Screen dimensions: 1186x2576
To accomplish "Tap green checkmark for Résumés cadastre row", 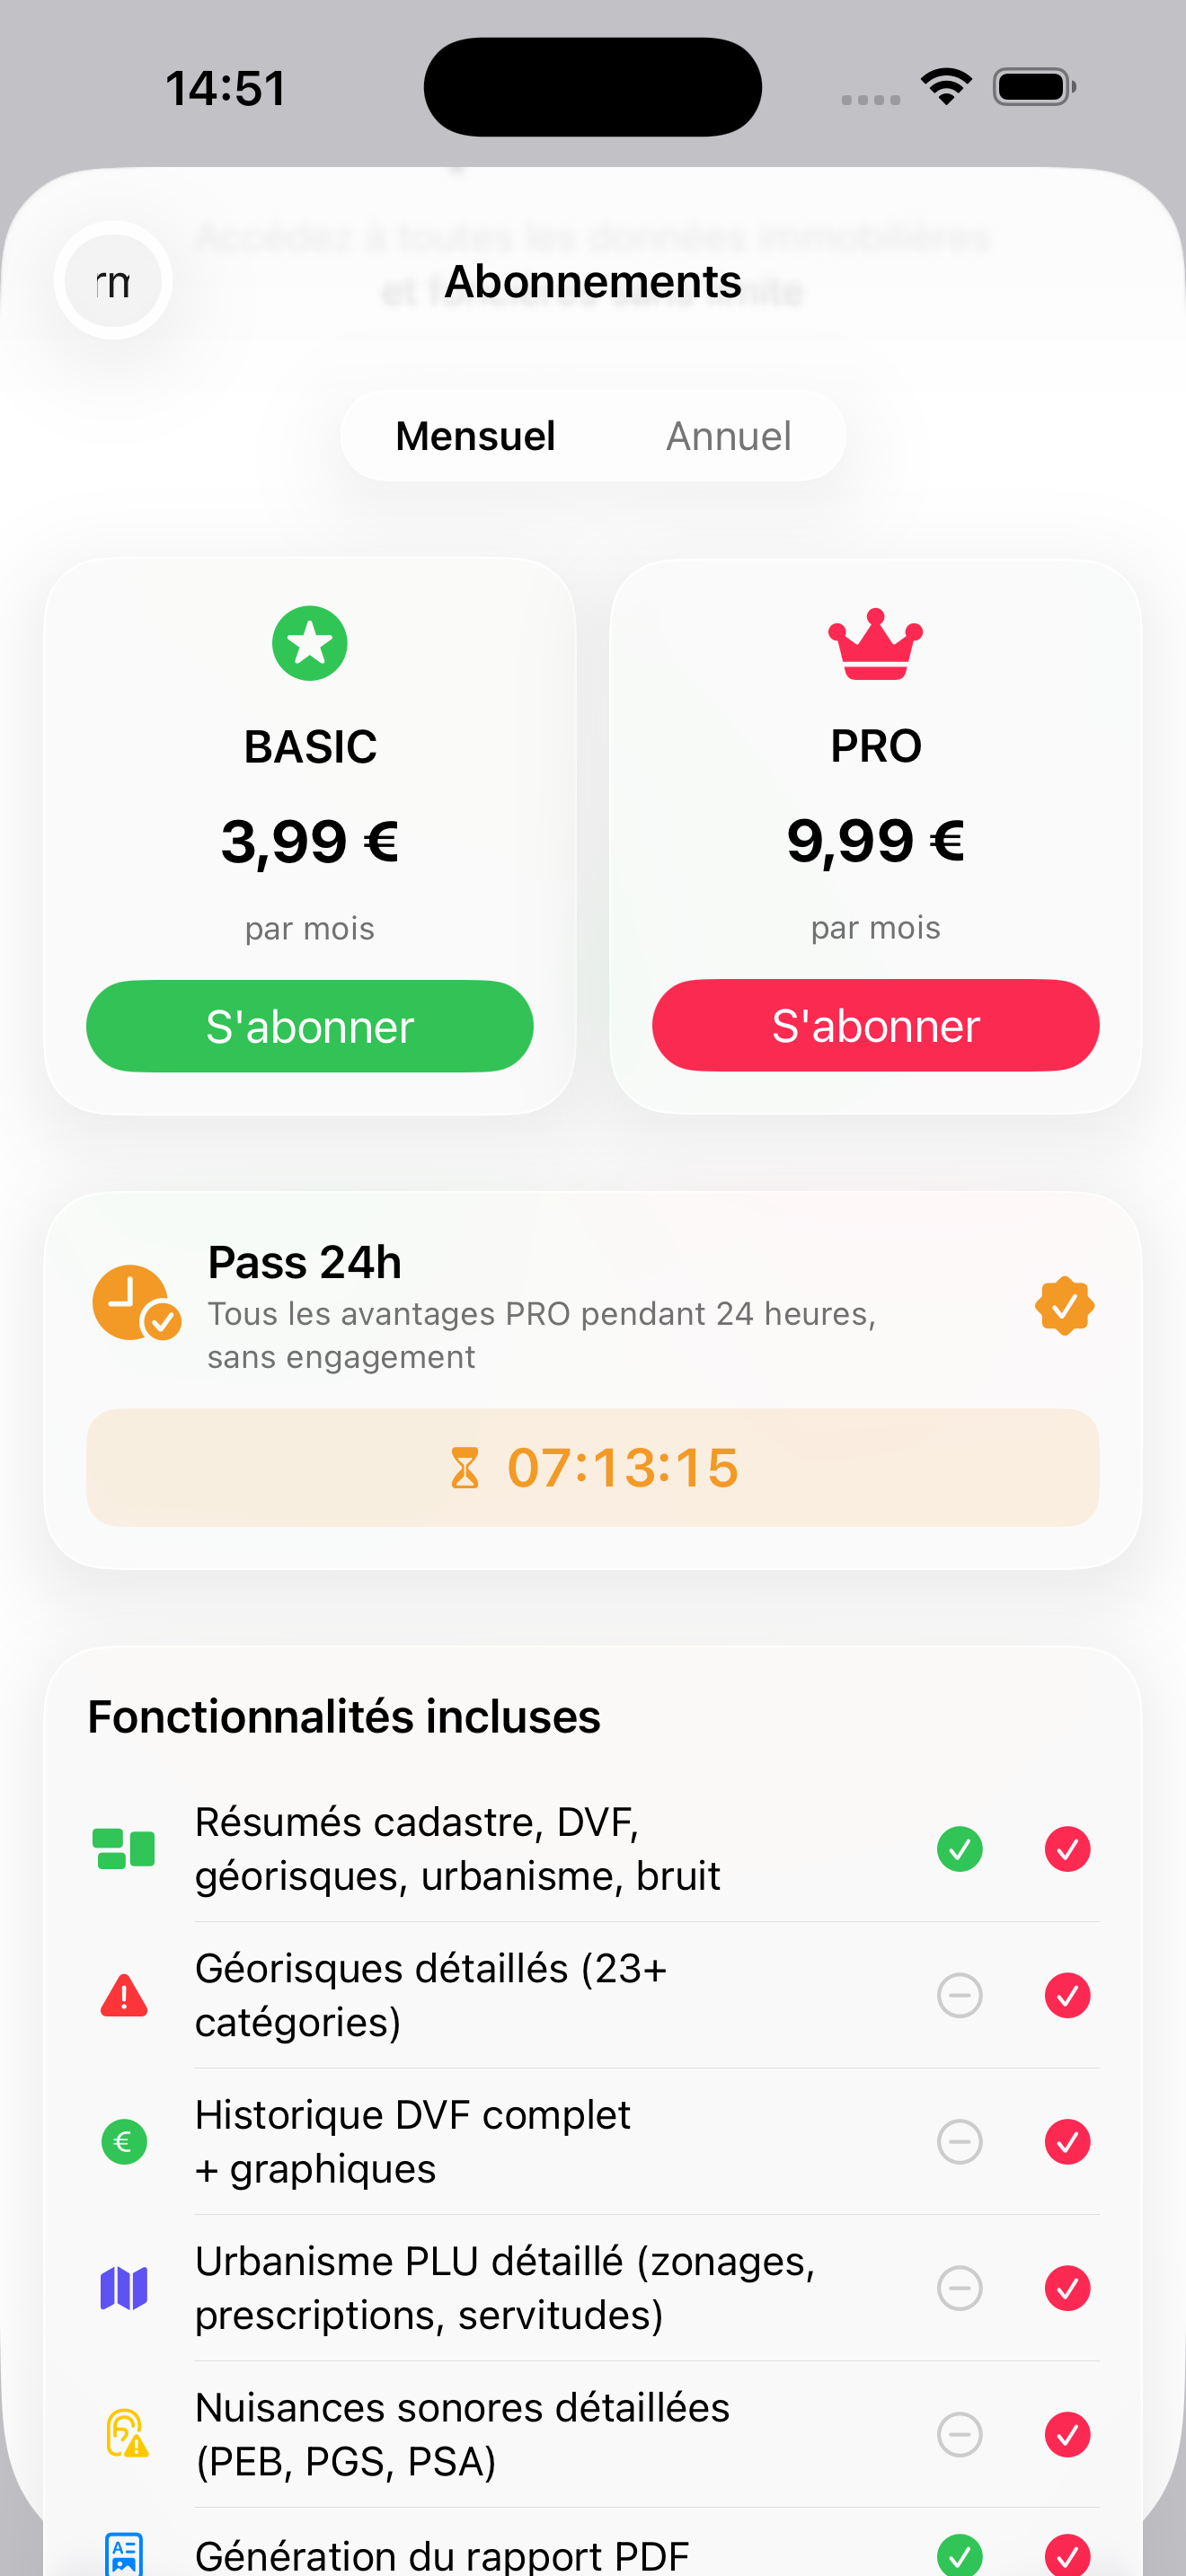I will pos(959,1848).
